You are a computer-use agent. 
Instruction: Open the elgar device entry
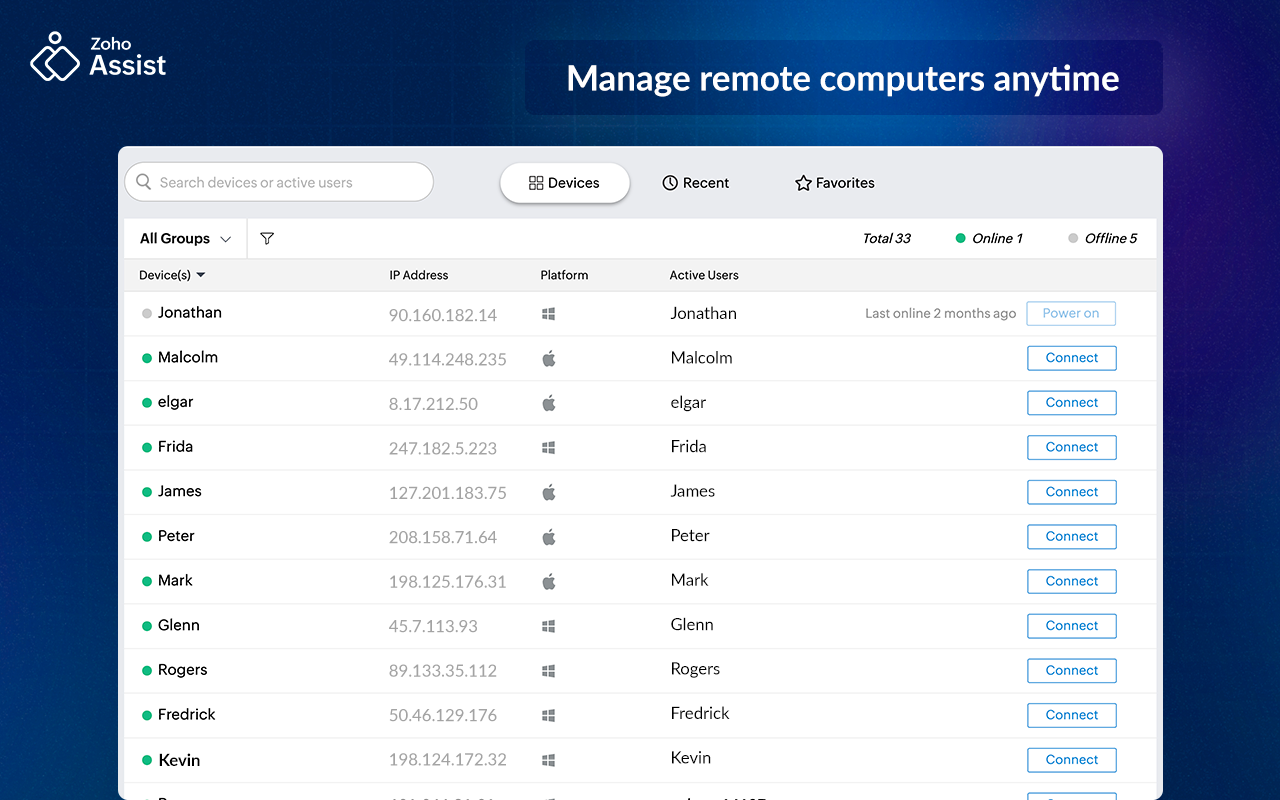point(176,402)
